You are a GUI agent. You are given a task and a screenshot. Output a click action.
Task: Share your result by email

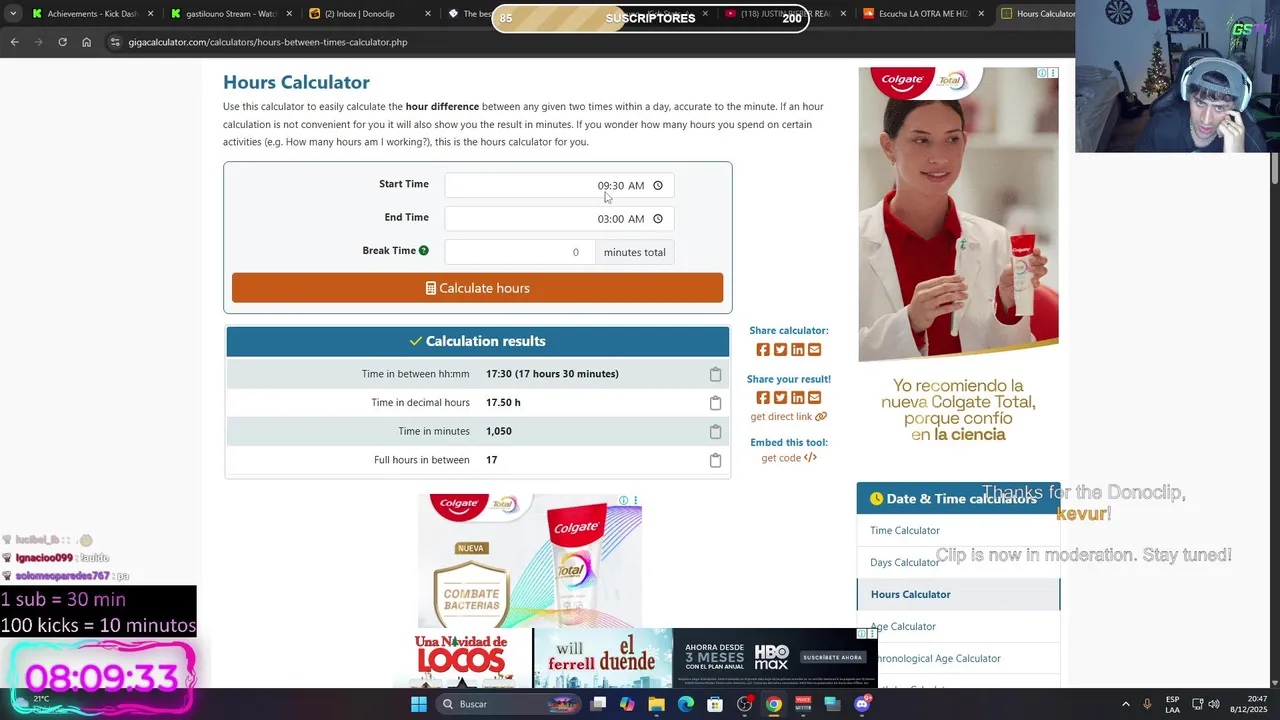[x=814, y=397]
